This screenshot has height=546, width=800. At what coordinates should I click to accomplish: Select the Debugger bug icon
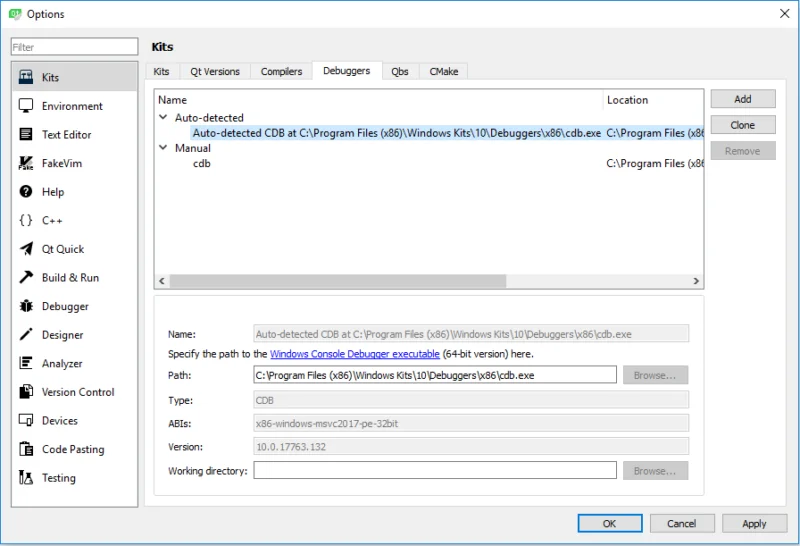pos(26,306)
